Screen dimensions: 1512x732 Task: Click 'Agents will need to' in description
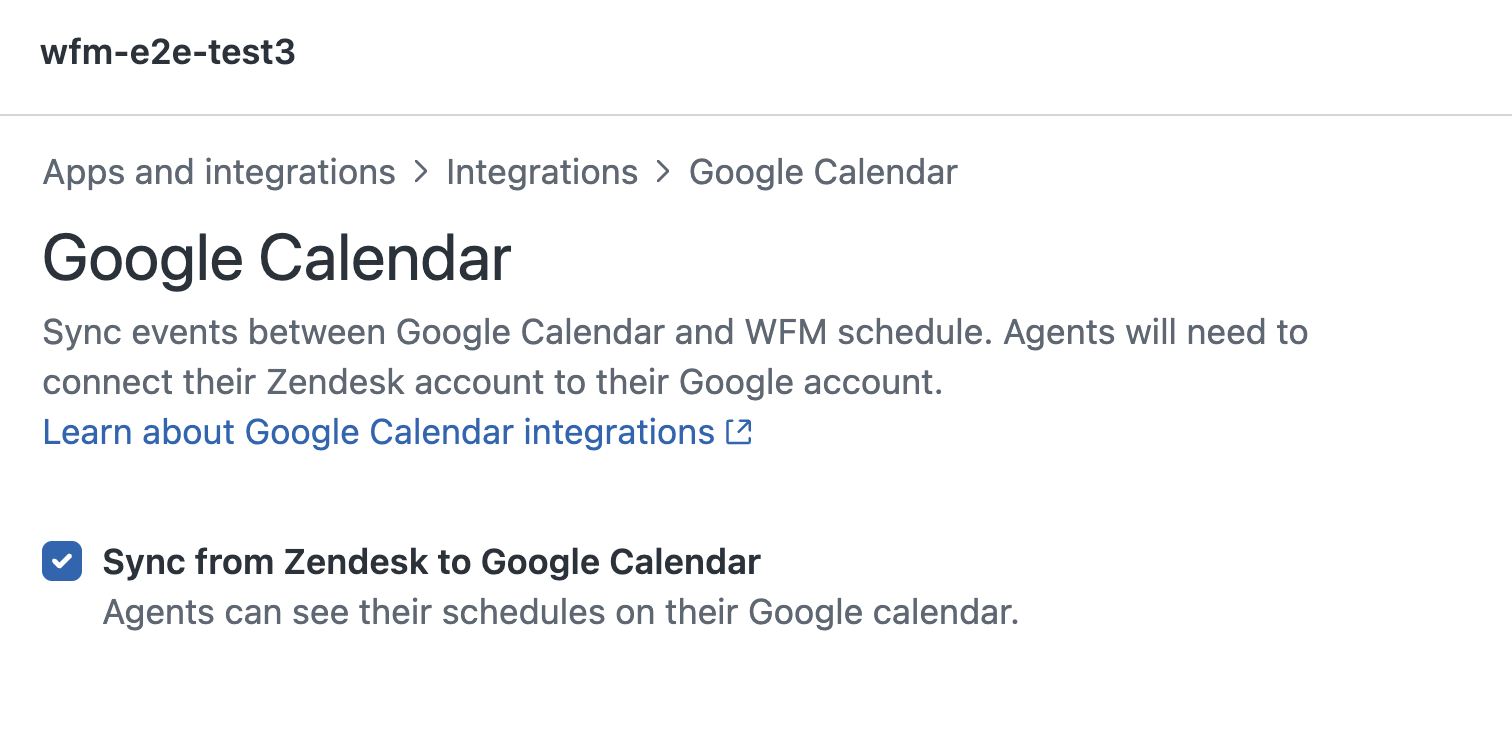point(1155,332)
